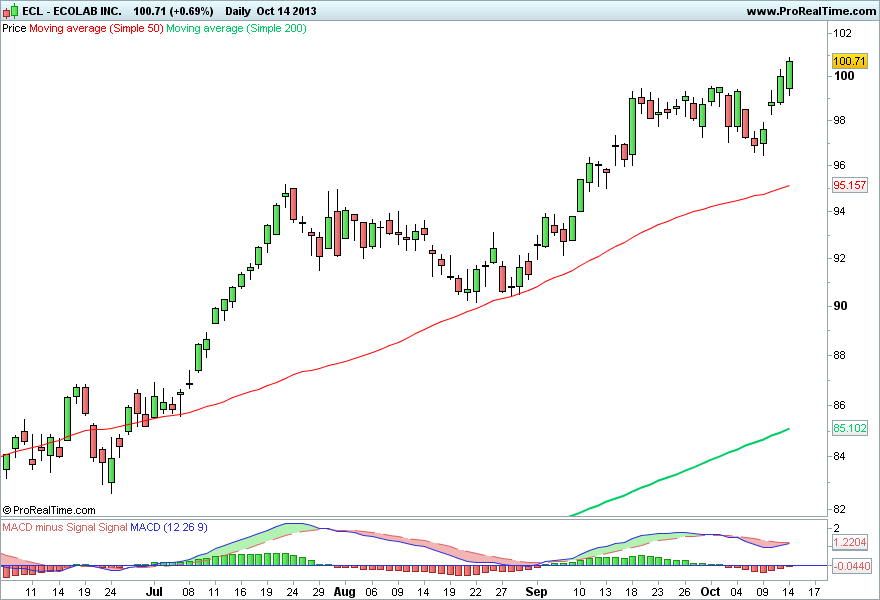Click the candlestick chart icon beside ECL title
Viewport: 880px width, 600px height.
(x=11, y=11)
